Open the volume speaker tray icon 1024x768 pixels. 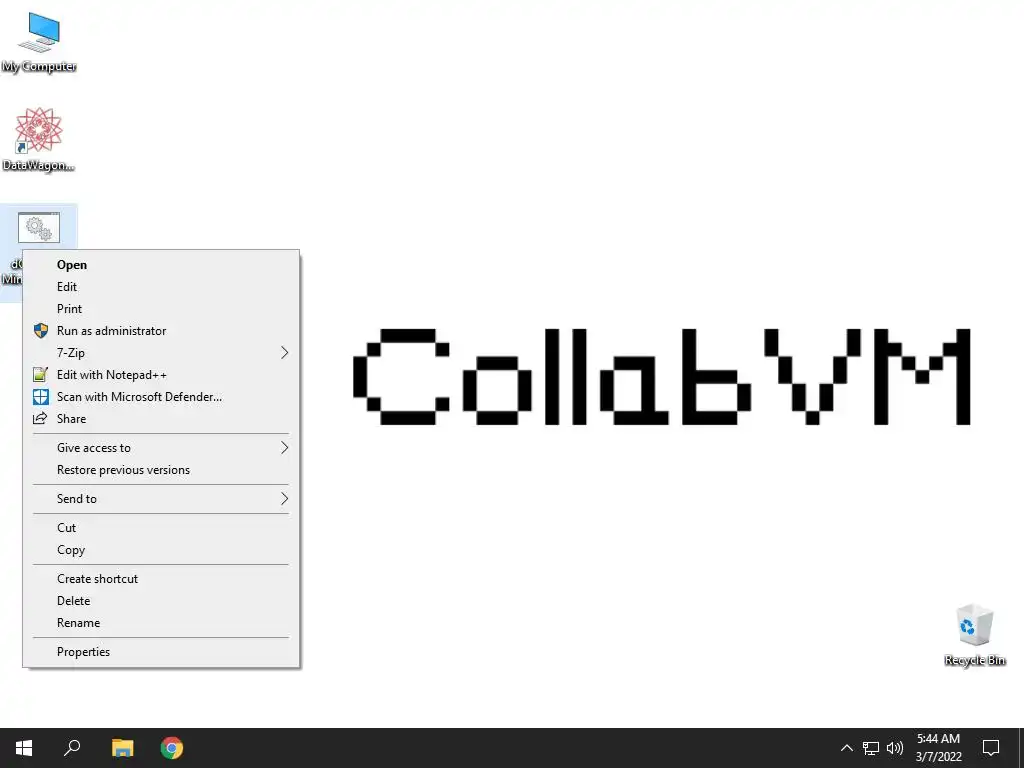tap(895, 748)
